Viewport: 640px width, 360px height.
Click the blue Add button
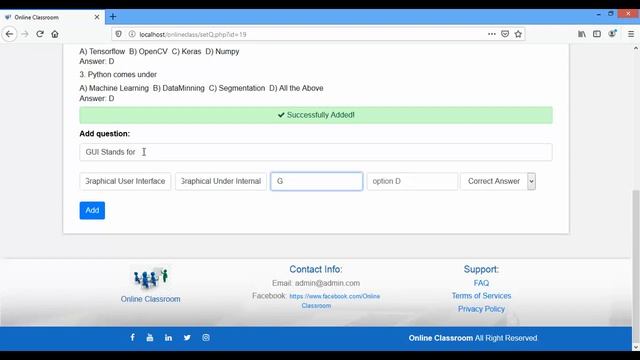pyautogui.click(x=92, y=211)
